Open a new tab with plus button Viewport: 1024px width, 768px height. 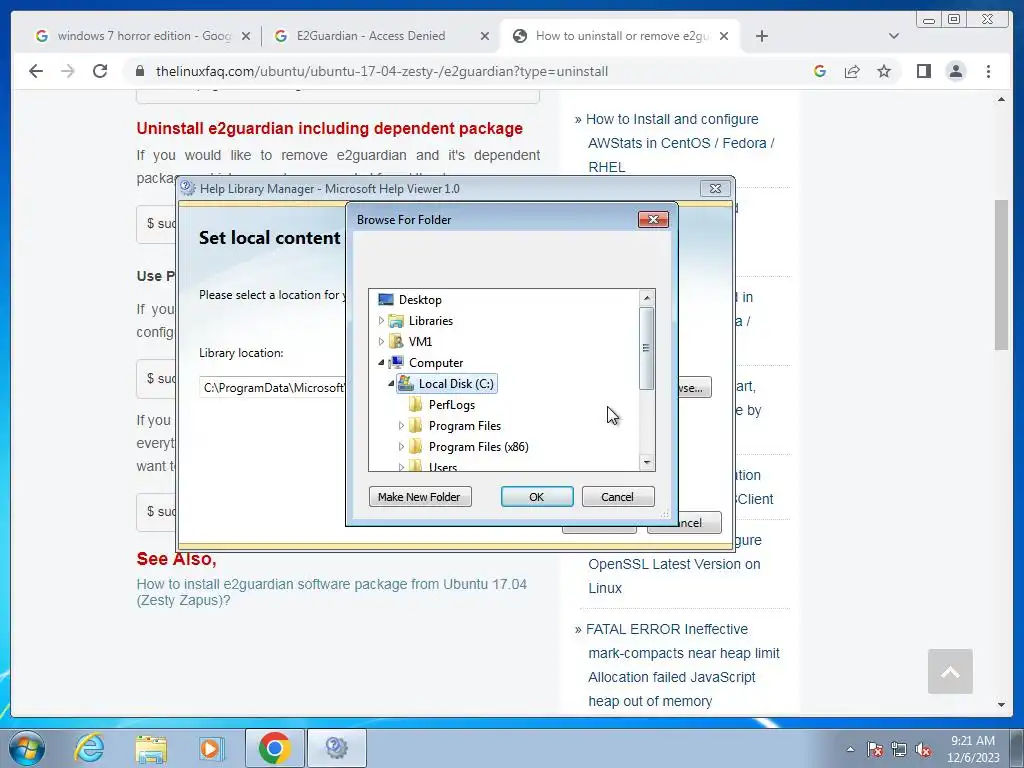tap(761, 36)
